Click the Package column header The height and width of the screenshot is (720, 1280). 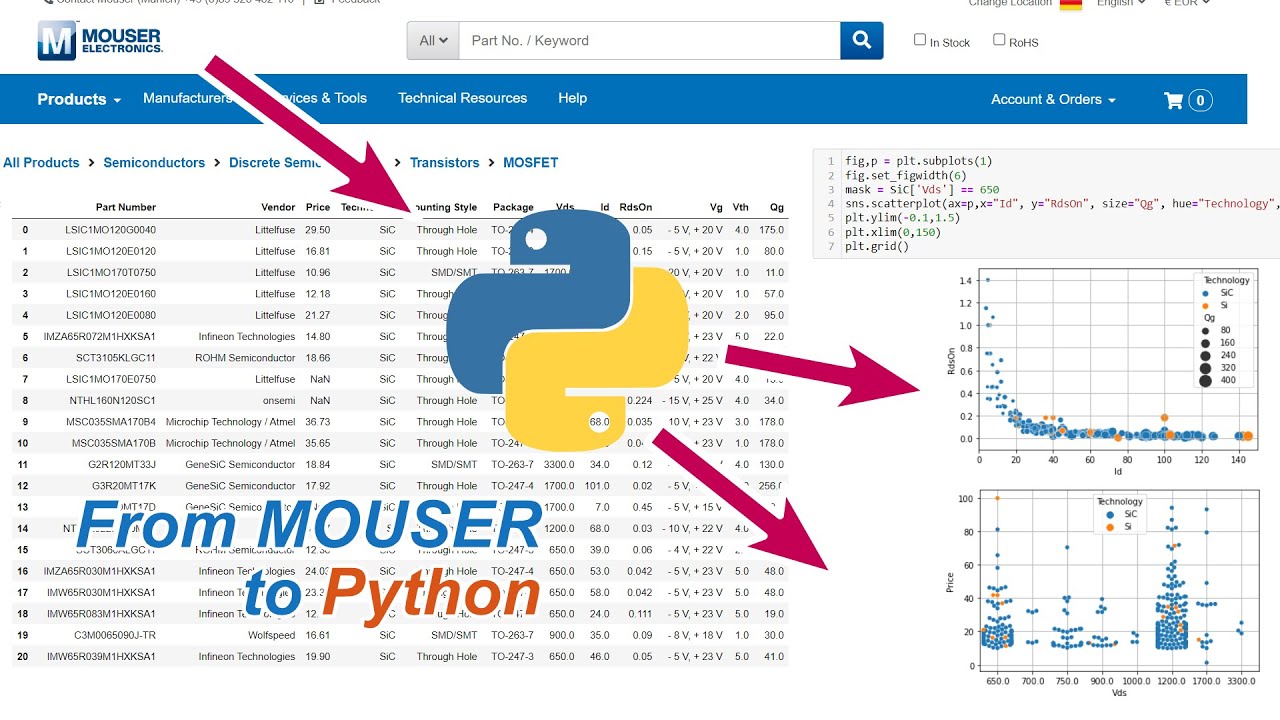513,207
